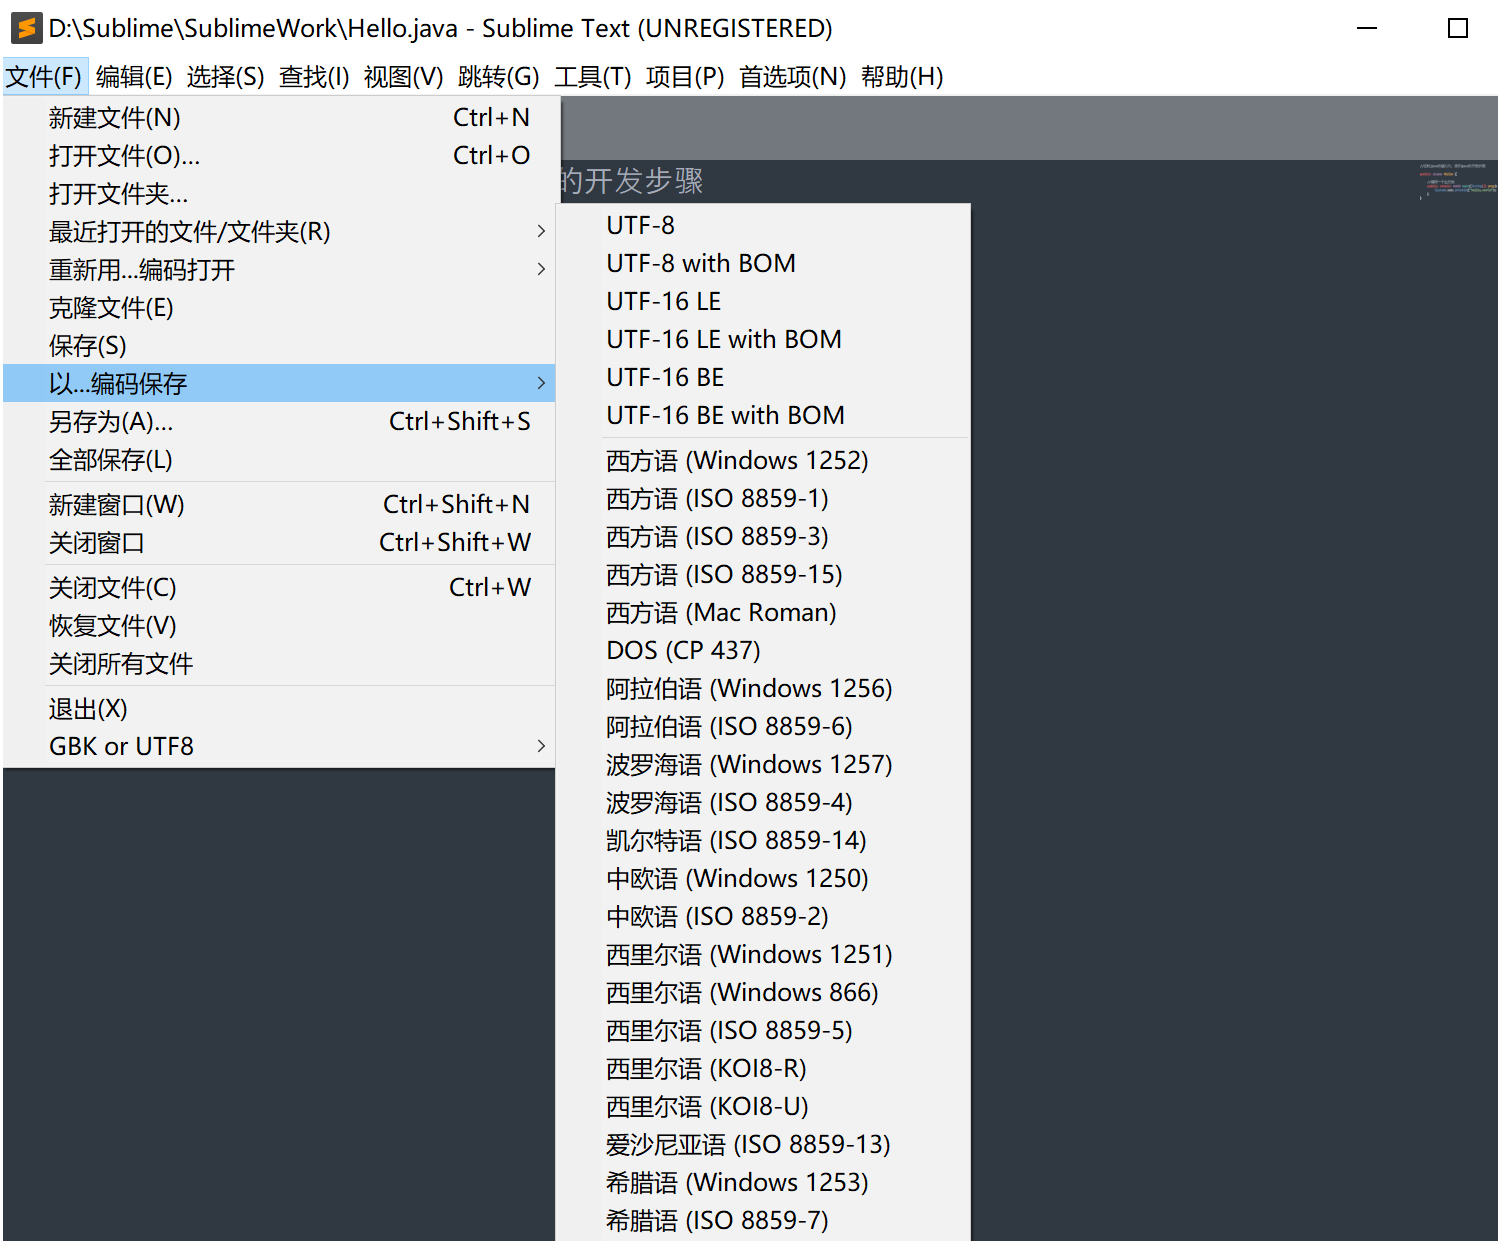Choose 中欧语 (Windows 1250) encoding
This screenshot has width=1498, height=1242.
coord(763,879)
